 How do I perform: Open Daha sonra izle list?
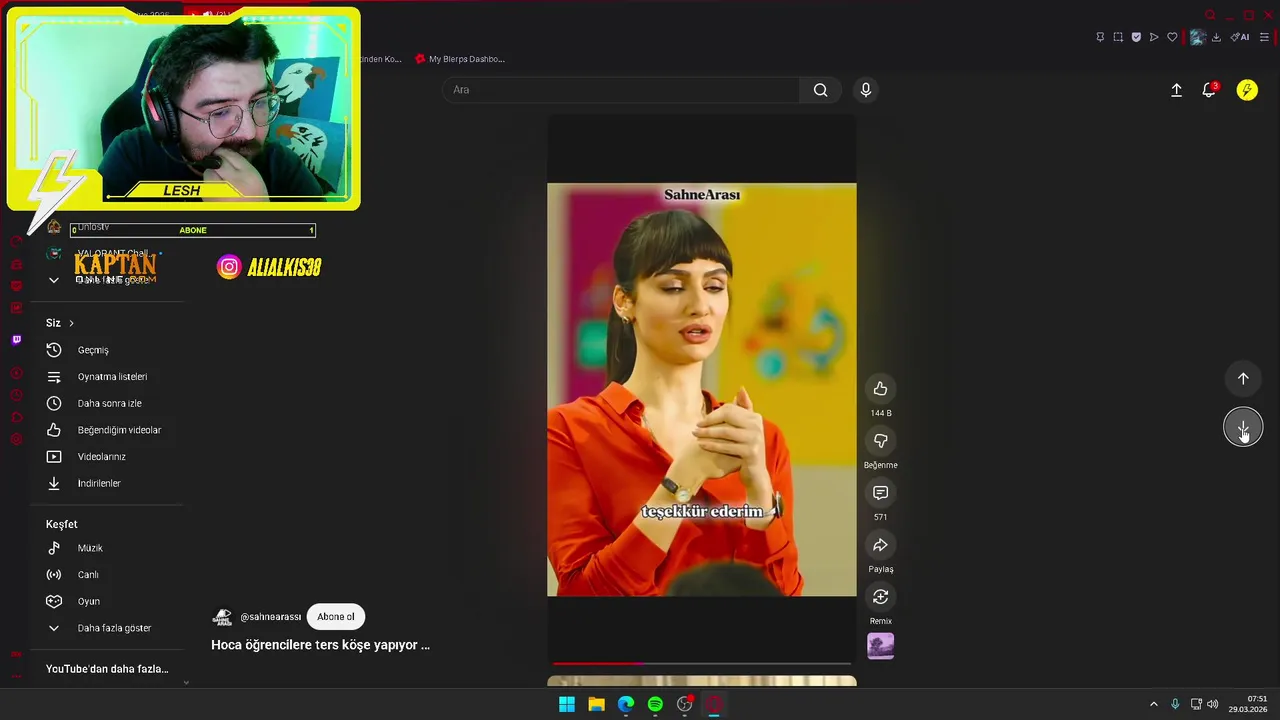(x=110, y=403)
